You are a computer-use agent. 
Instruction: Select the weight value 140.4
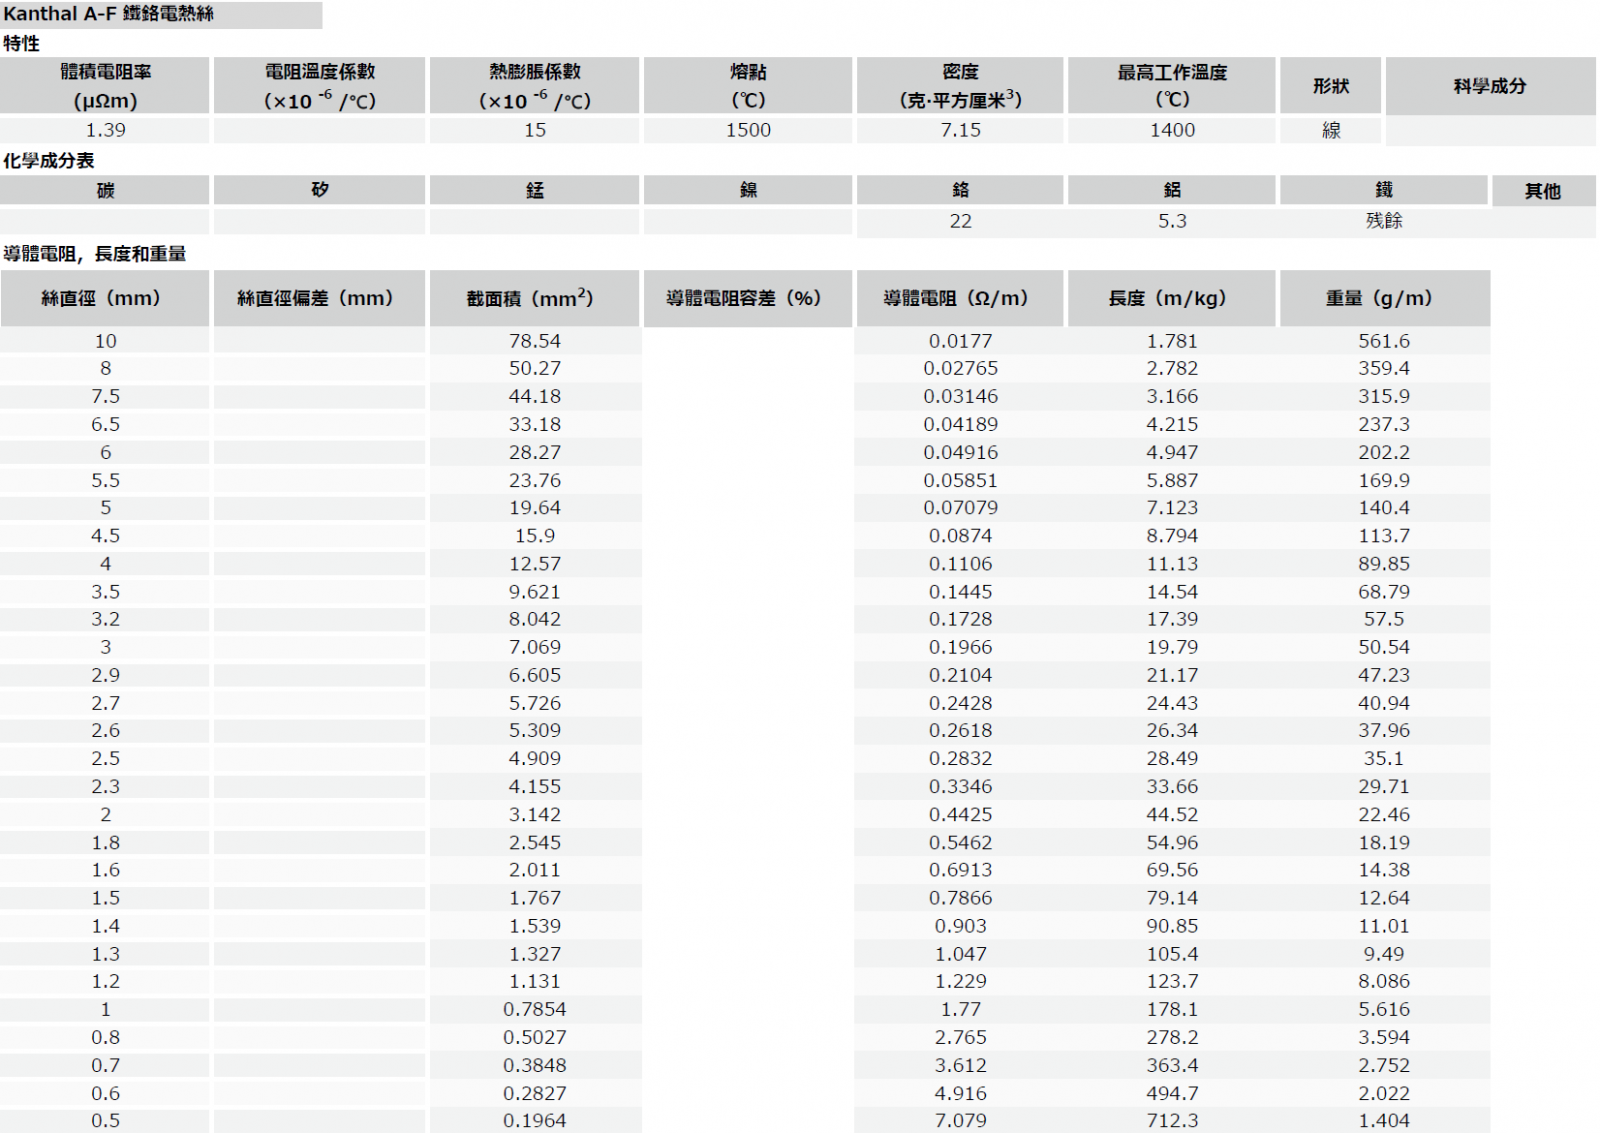[1384, 508]
